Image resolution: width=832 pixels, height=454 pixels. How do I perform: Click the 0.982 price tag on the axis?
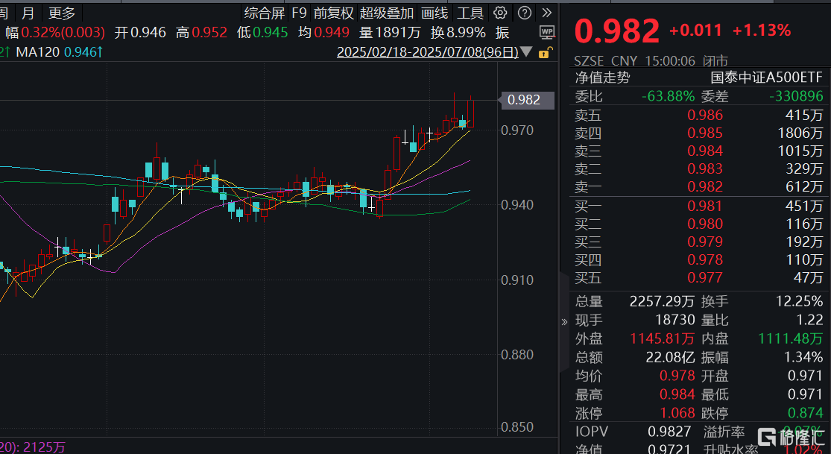pos(527,100)
